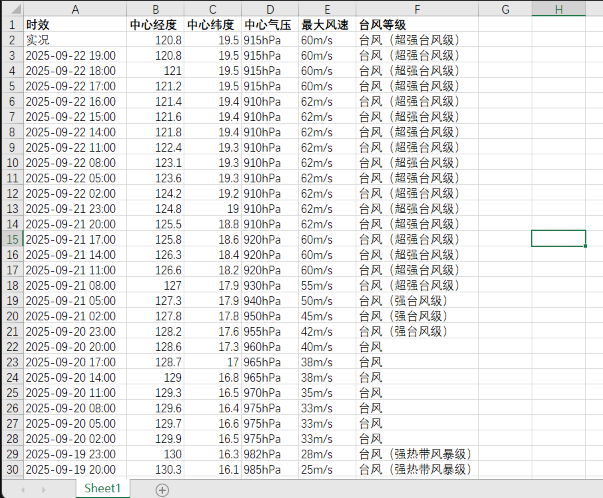Click cell 2025-09-22 19:00

point(75,55)
